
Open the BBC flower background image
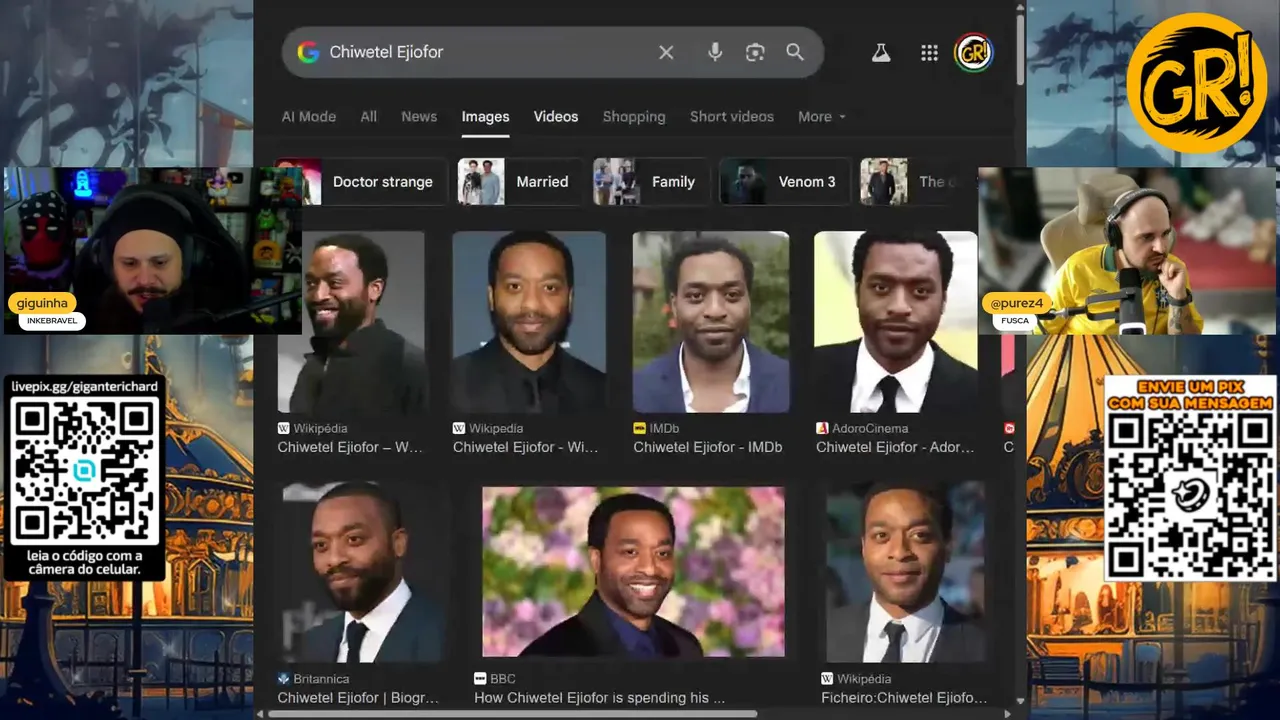pos(633,572)
